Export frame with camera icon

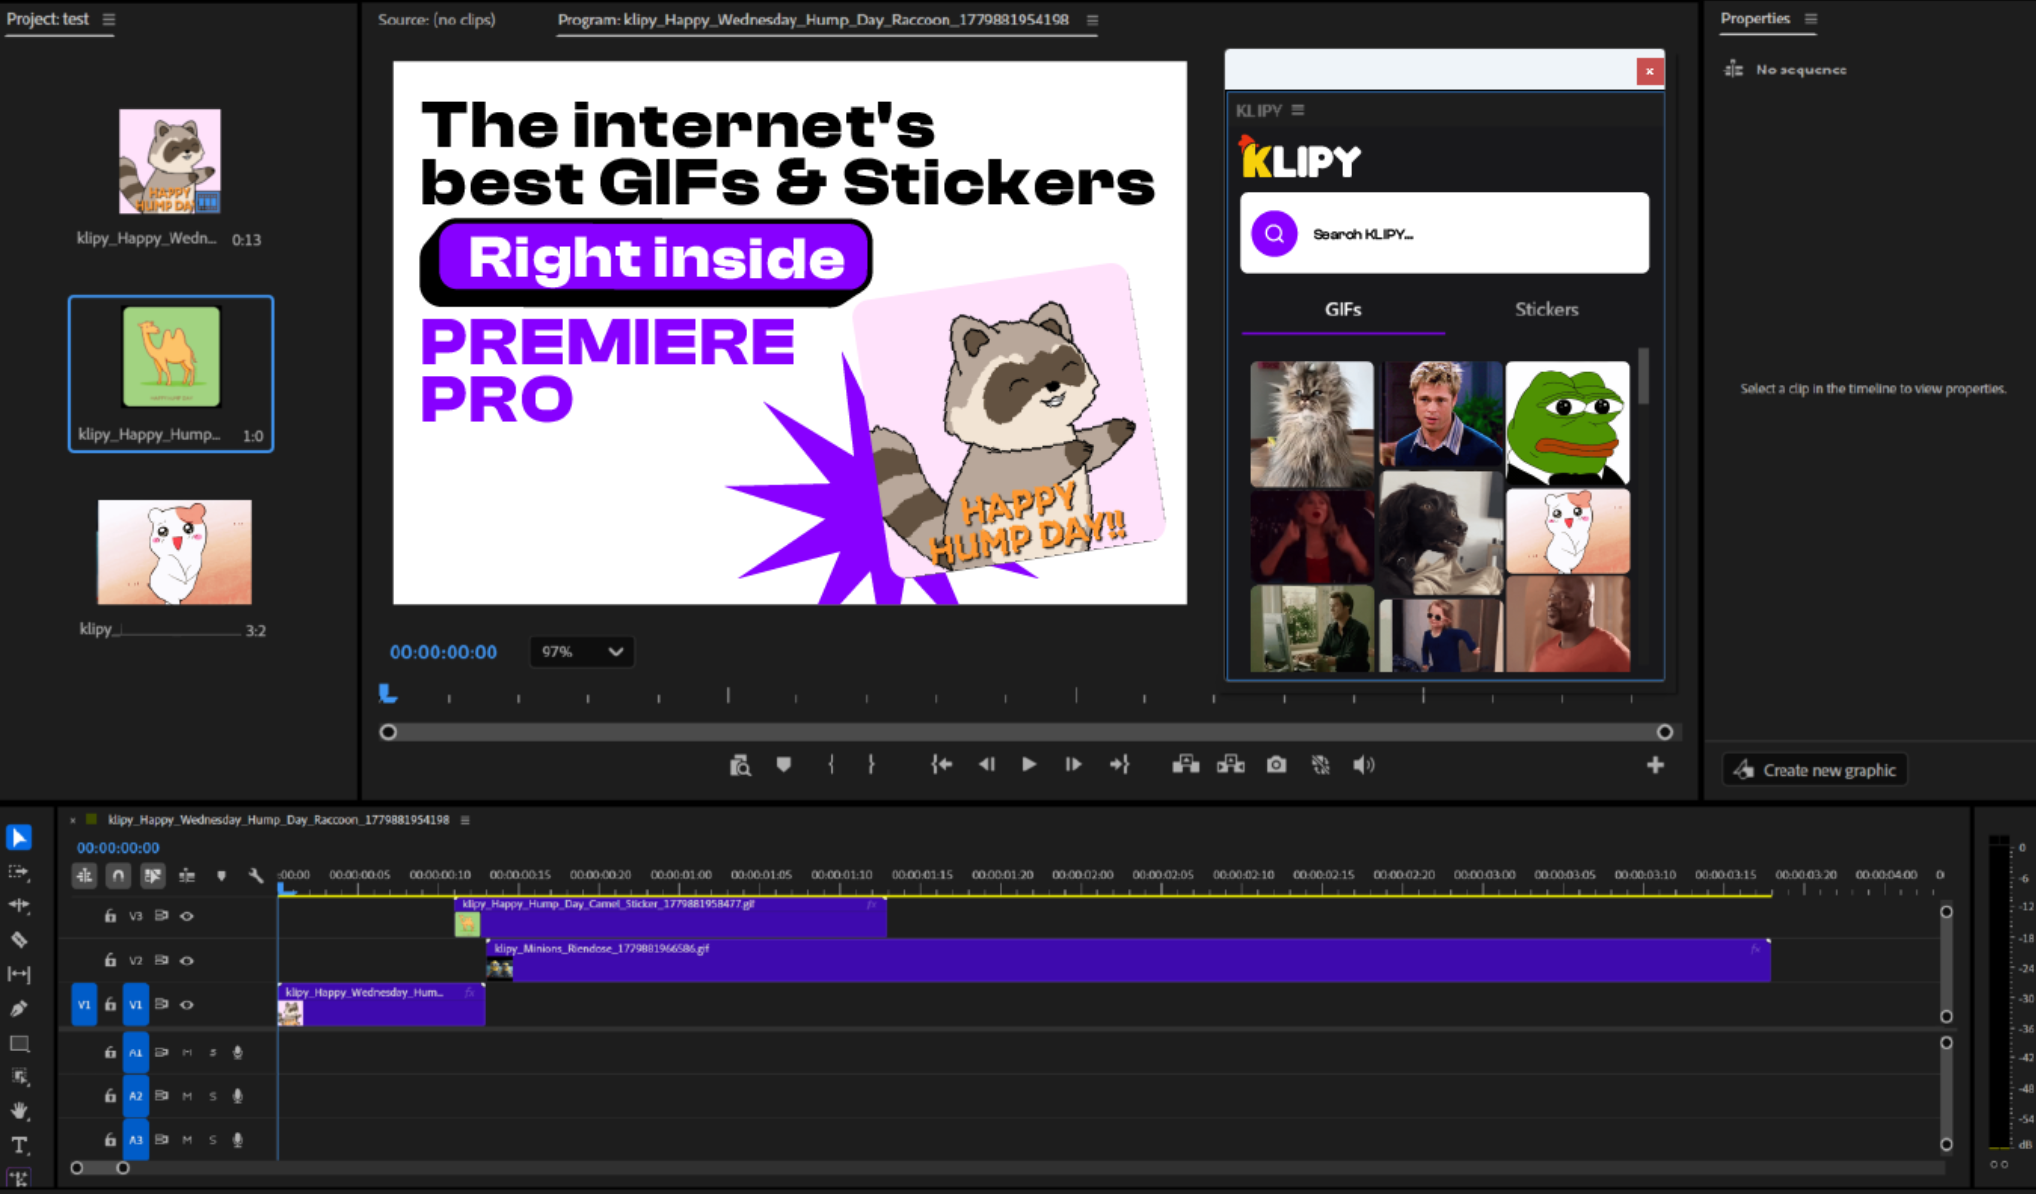[x=1276, y=765]
